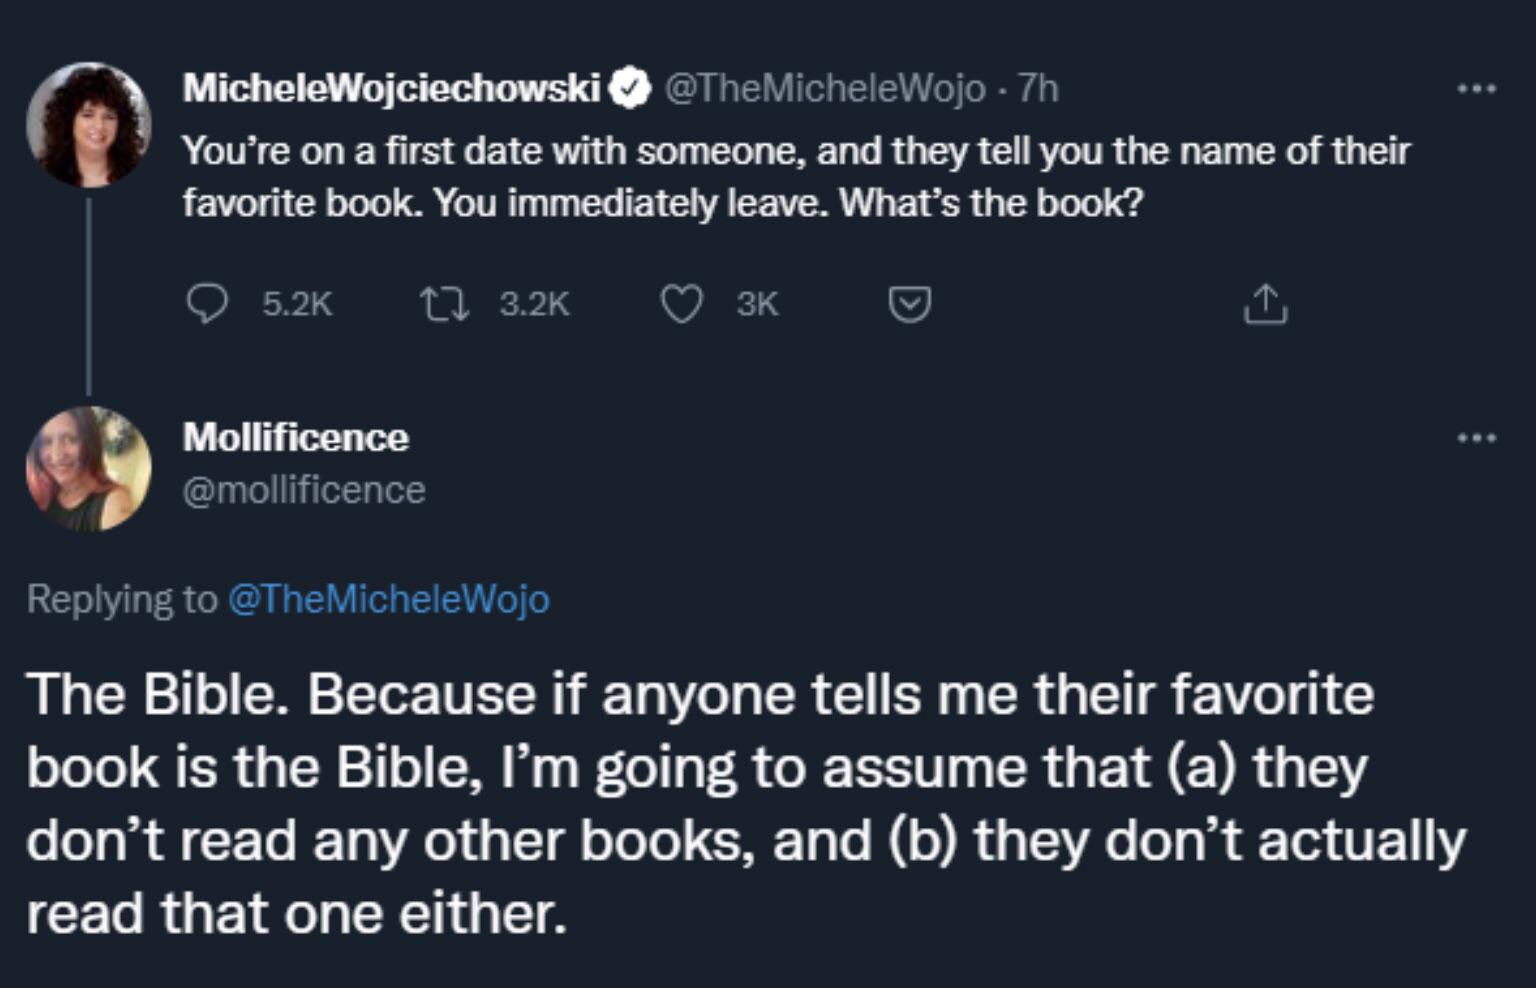Click the @mollificence handle
Viewport: 1536px width, 988px height.
(304, 490)
